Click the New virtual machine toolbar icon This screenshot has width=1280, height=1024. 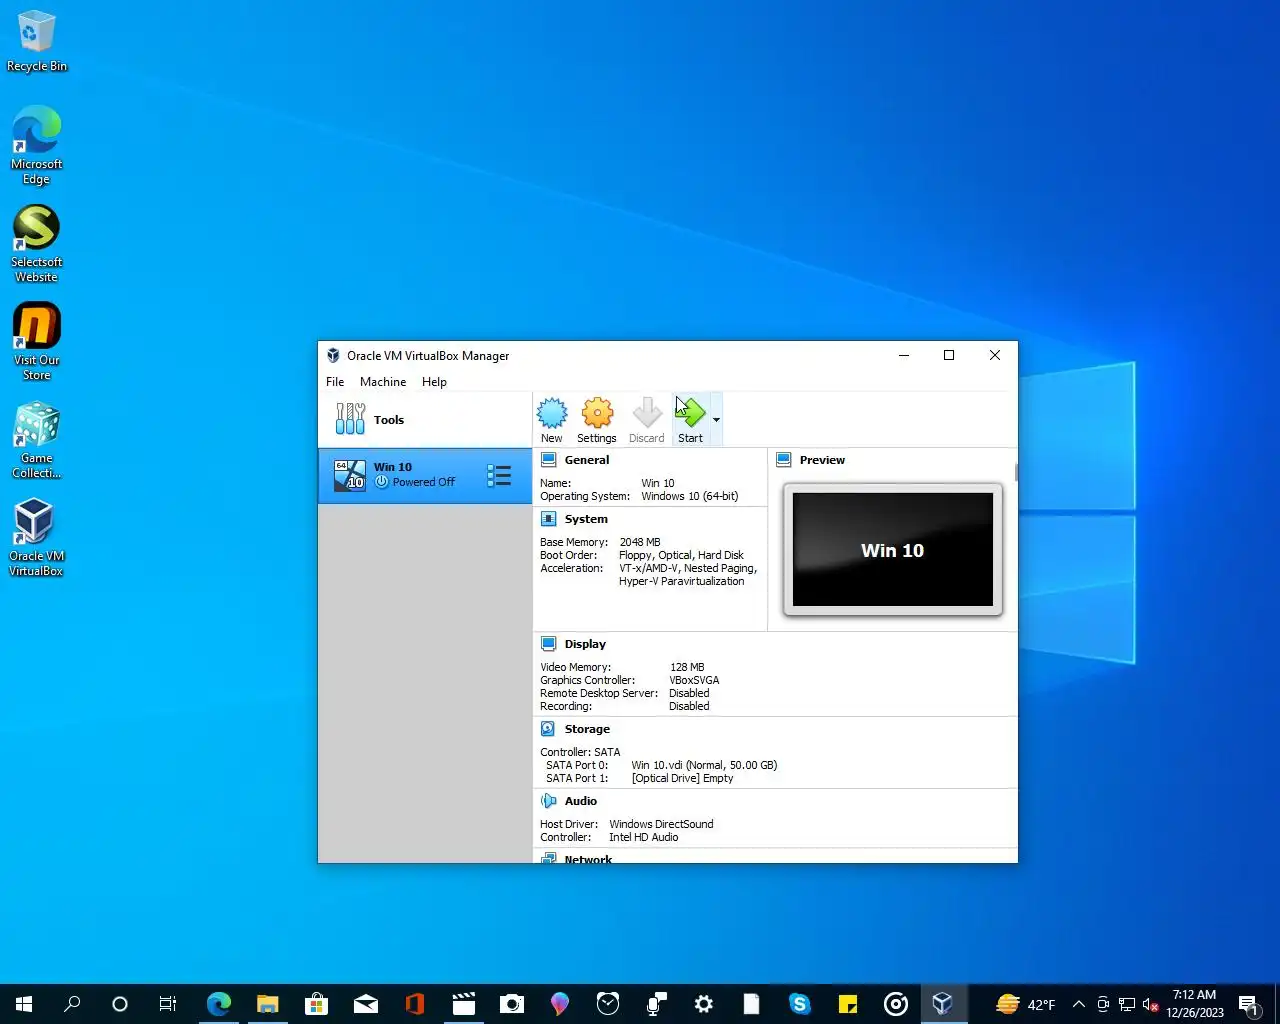pyautogui.click(x=552, y=420)
